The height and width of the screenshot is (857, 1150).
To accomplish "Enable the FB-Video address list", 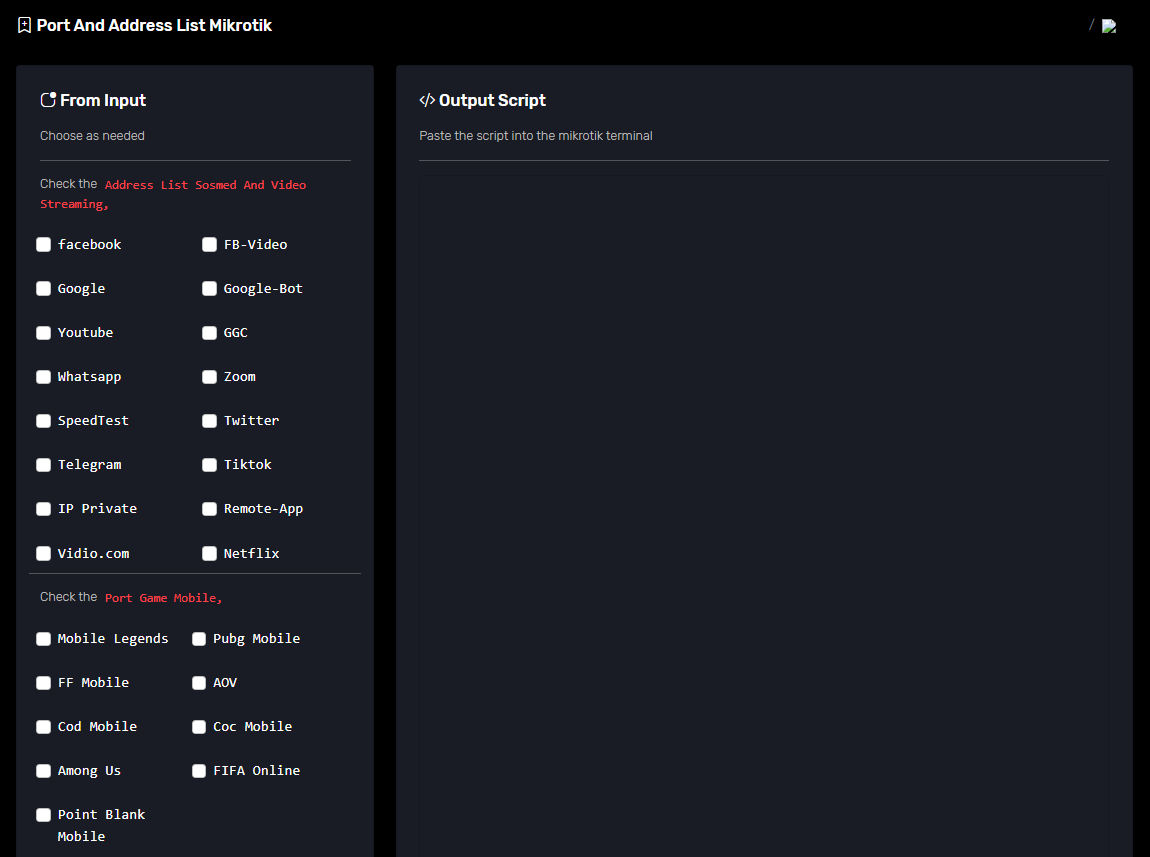I will (209, 244).
